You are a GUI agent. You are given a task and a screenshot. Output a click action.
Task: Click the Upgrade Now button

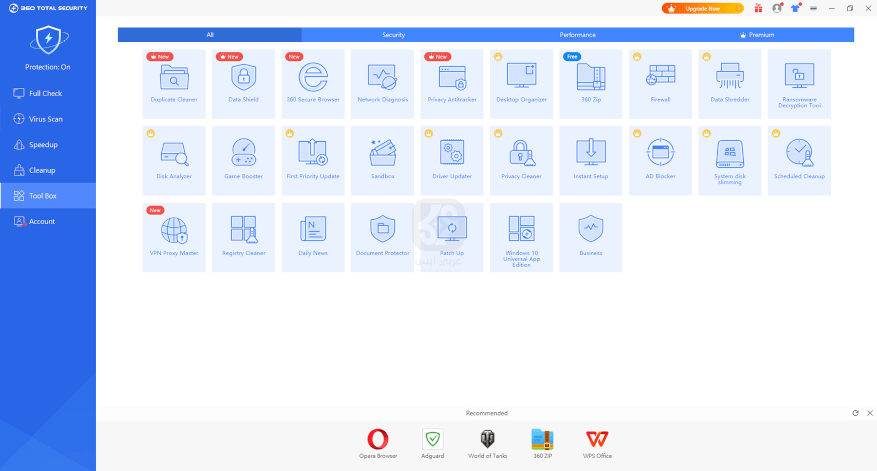tap(702, 8)
